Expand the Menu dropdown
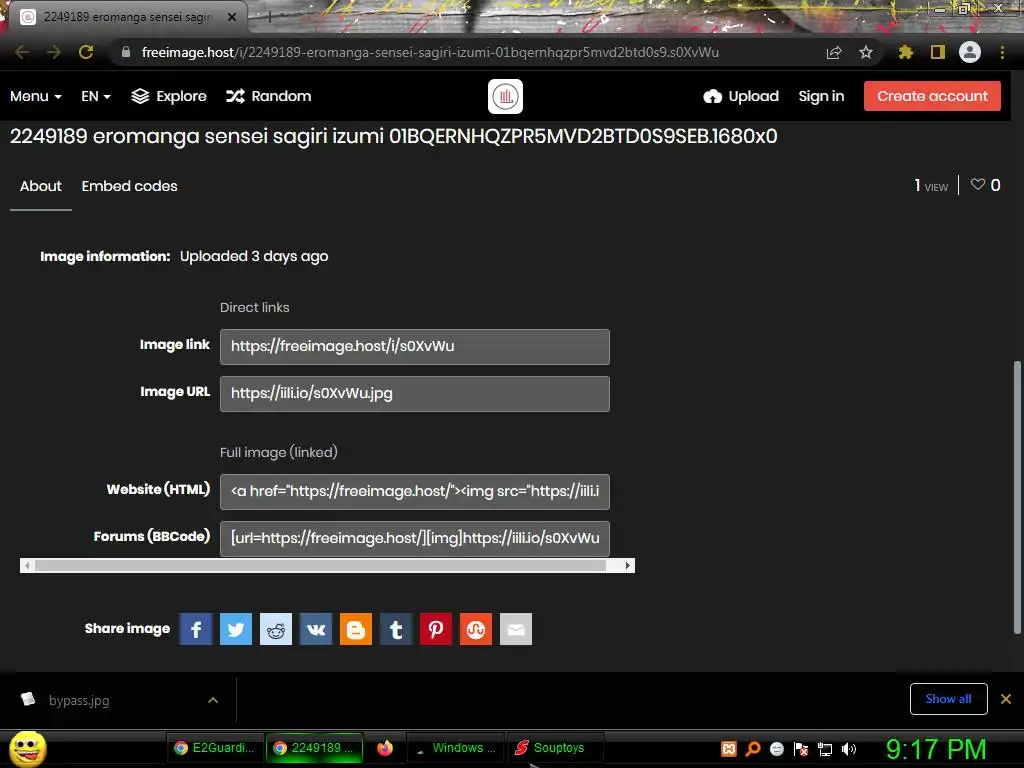This screenshot has width=1024, height=768. [36, 96]
